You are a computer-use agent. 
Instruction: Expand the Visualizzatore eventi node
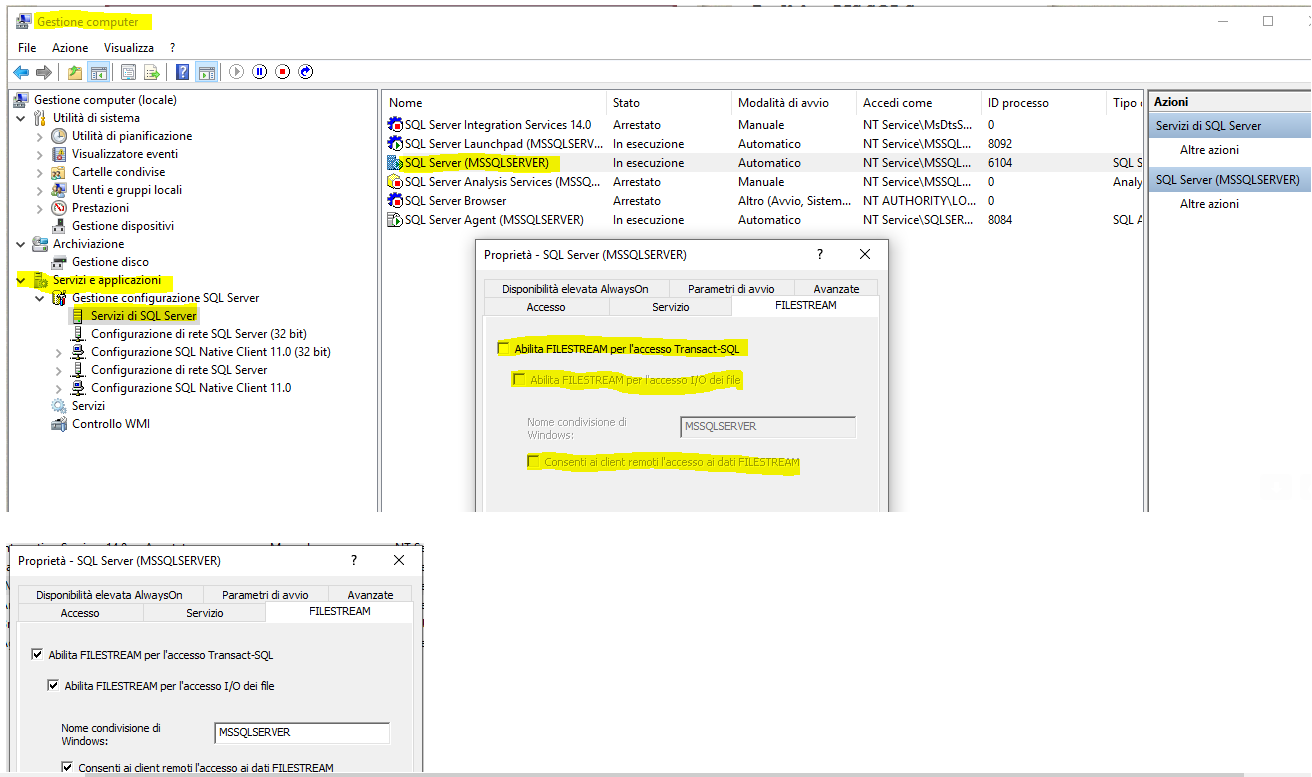(40, 154)
